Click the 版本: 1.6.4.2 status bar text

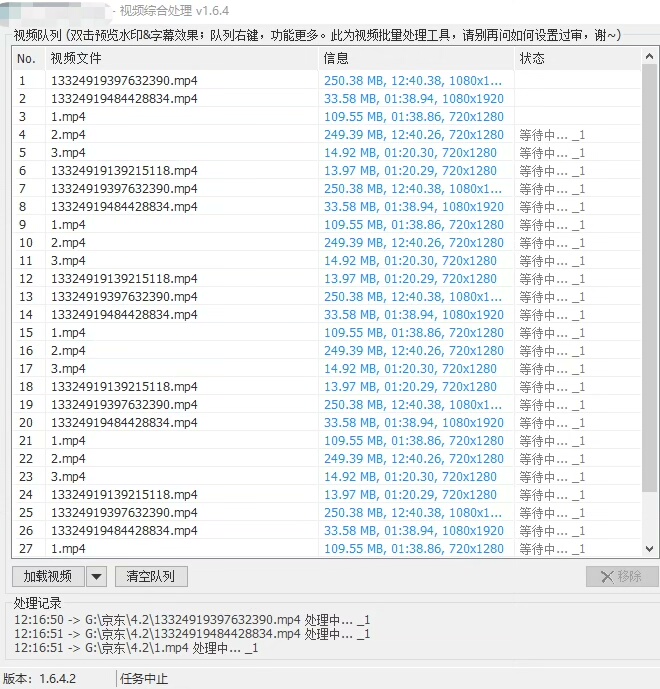tap(40, 679)
